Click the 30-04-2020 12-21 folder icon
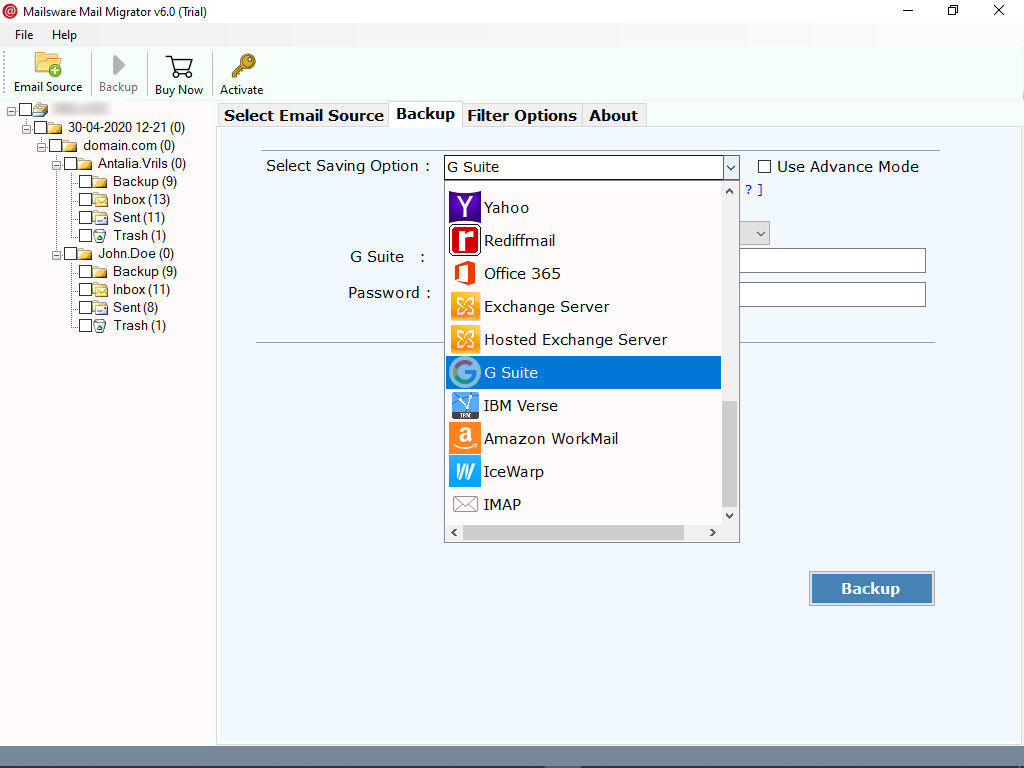The width and height of the screenshot is (1024, 768). [55, 127]
